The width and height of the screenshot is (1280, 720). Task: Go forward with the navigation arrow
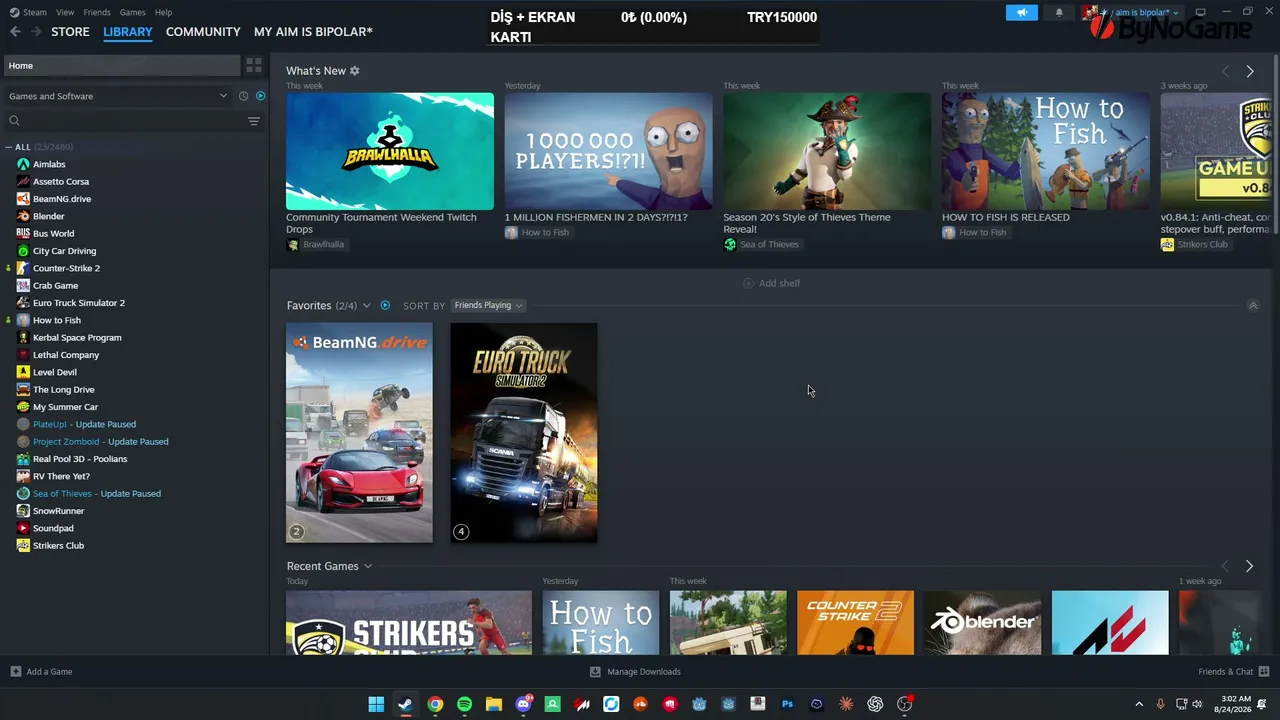(36, 32)
